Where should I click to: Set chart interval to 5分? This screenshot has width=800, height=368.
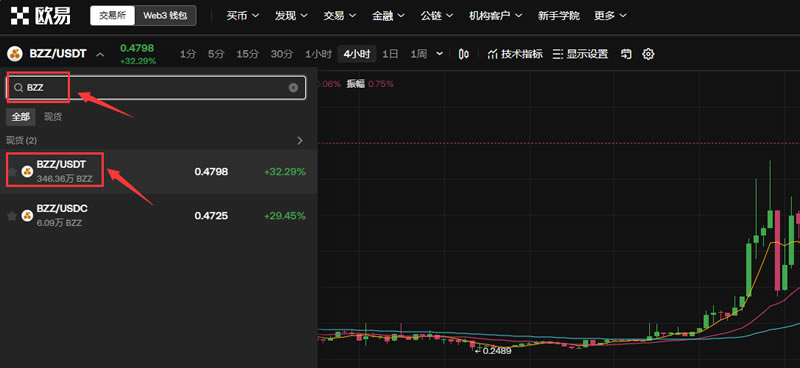(x=216, y=54)
